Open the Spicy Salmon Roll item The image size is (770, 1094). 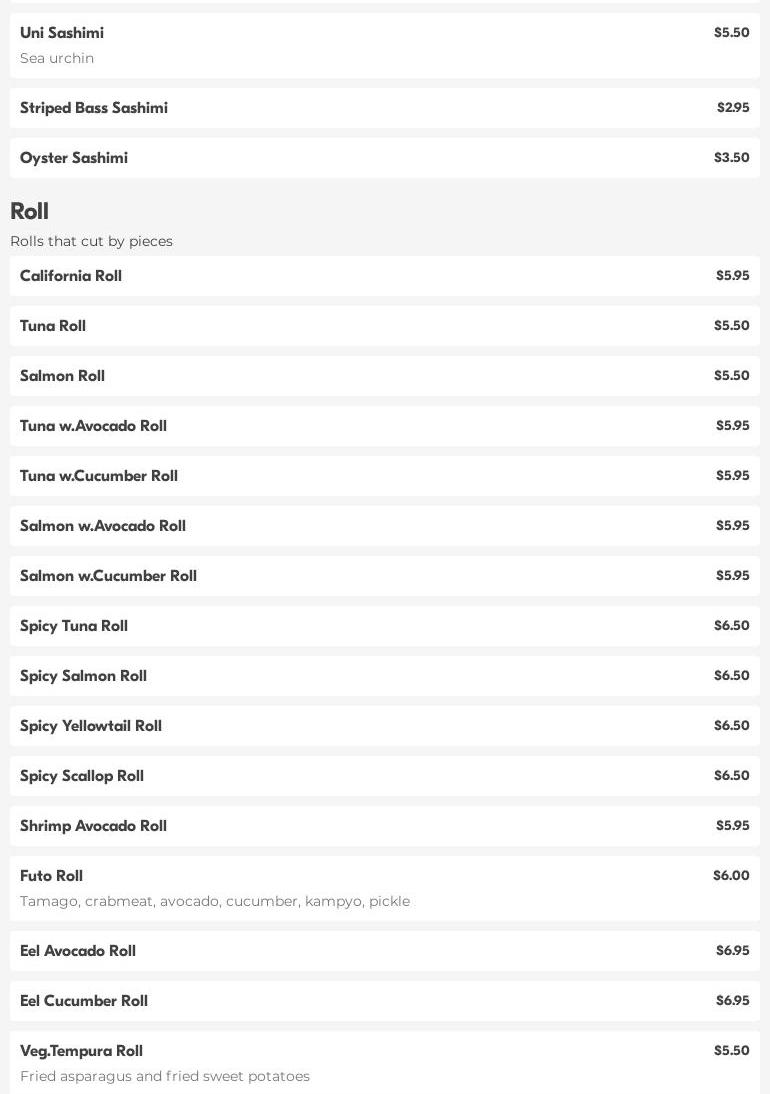[384, 676]
